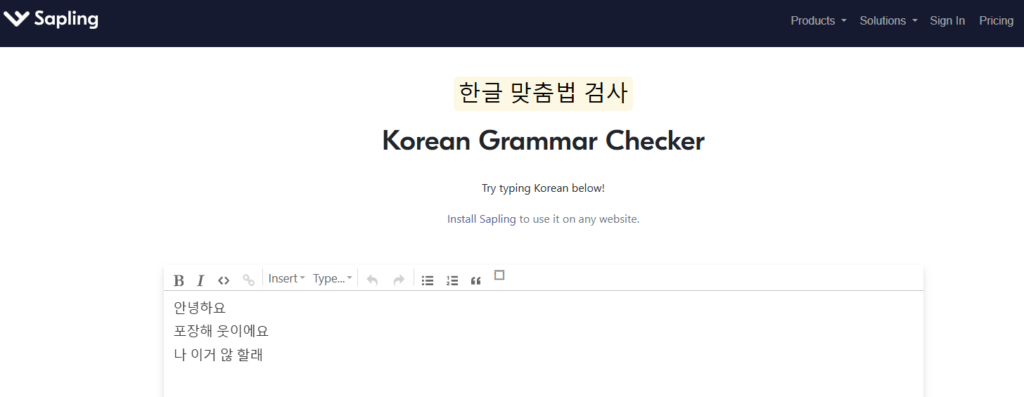Click the 'Korean Grammar Checker' heading
The height and width of the screenshot is (397, 1024).
543,141
